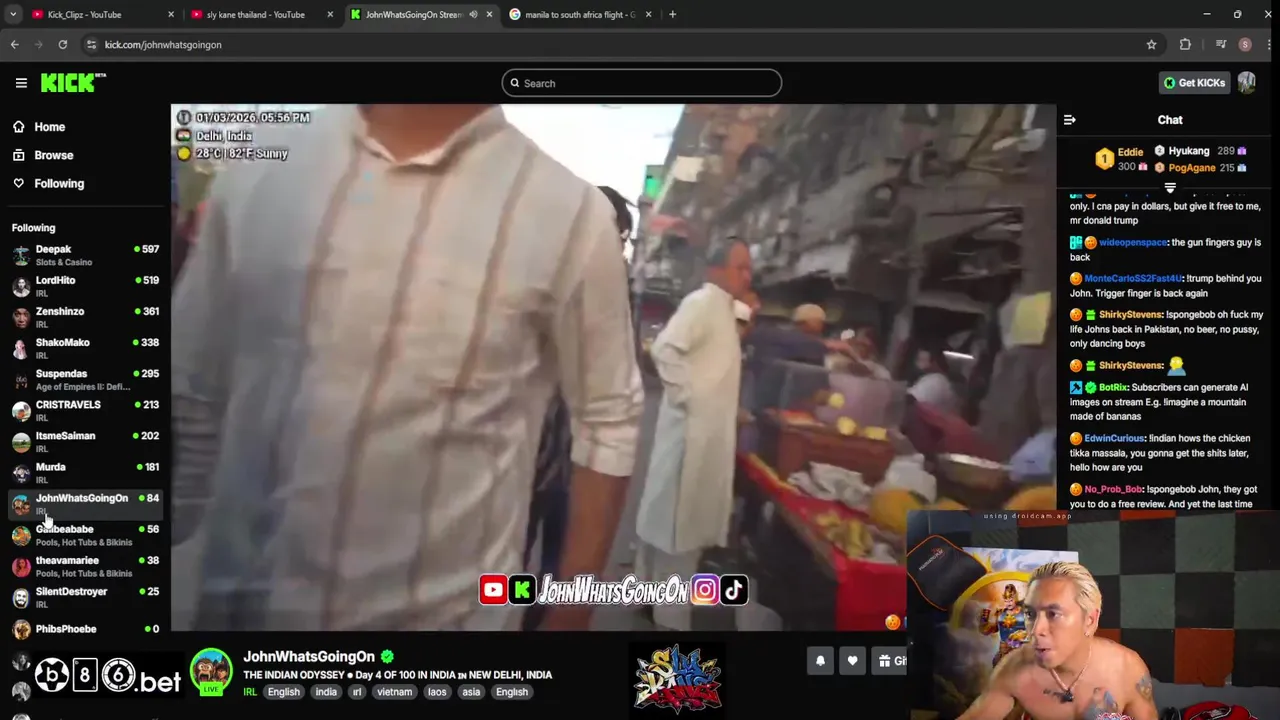
Task: Open Murda channel in Following list
Action: (x=85, y=472)
